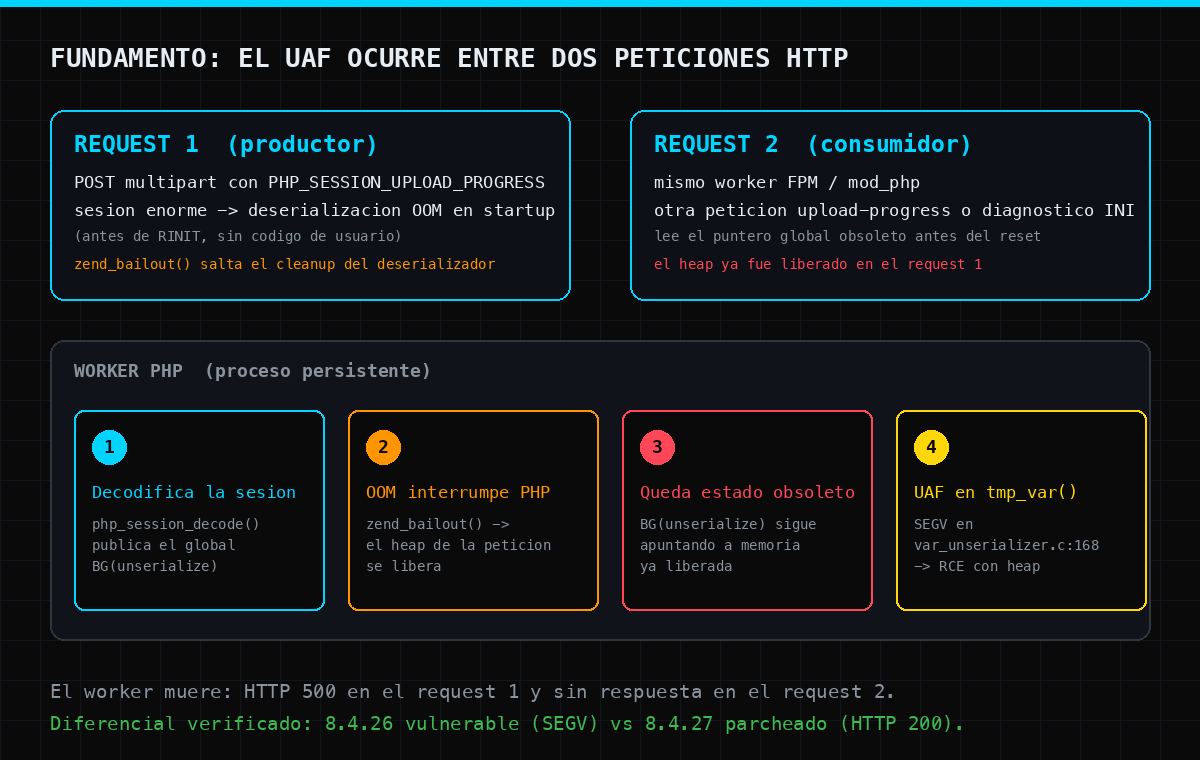
Task: Select the text 'ya liberada'
Action: pyautogui.click(x=686, y=566)
